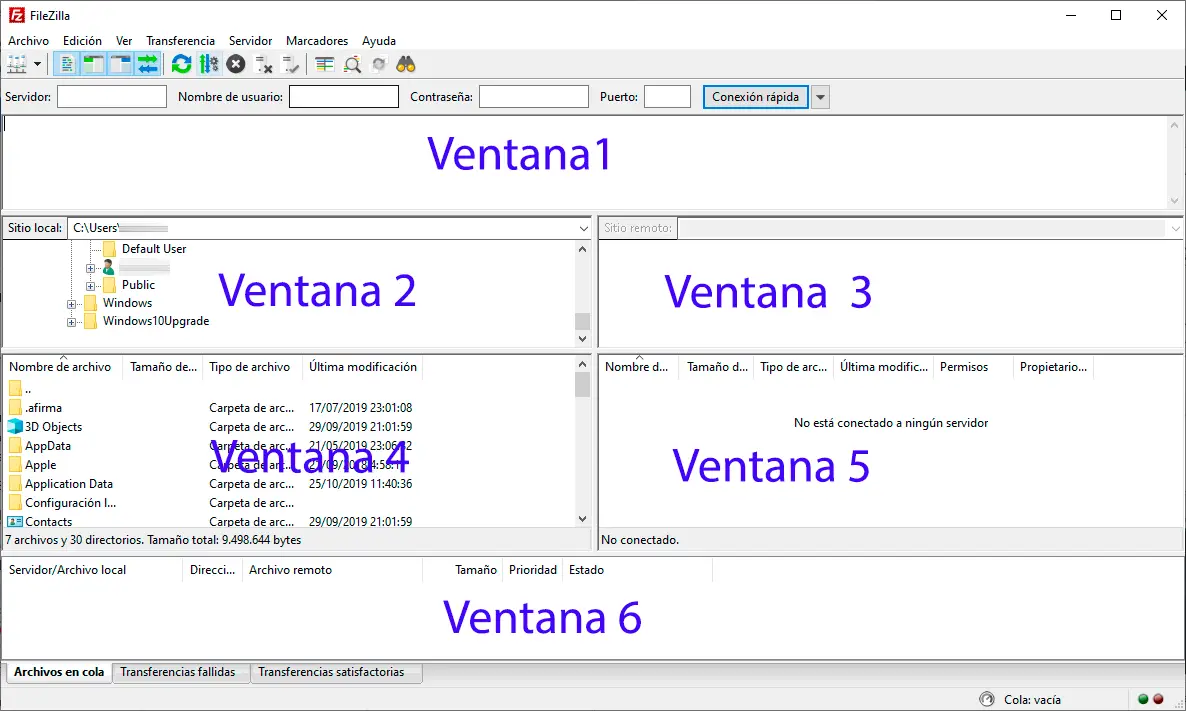Image resolution: width=1186 pixels, height=711 pixels.
Task: Sort queue by Estado column
Action: coord(586,570)
